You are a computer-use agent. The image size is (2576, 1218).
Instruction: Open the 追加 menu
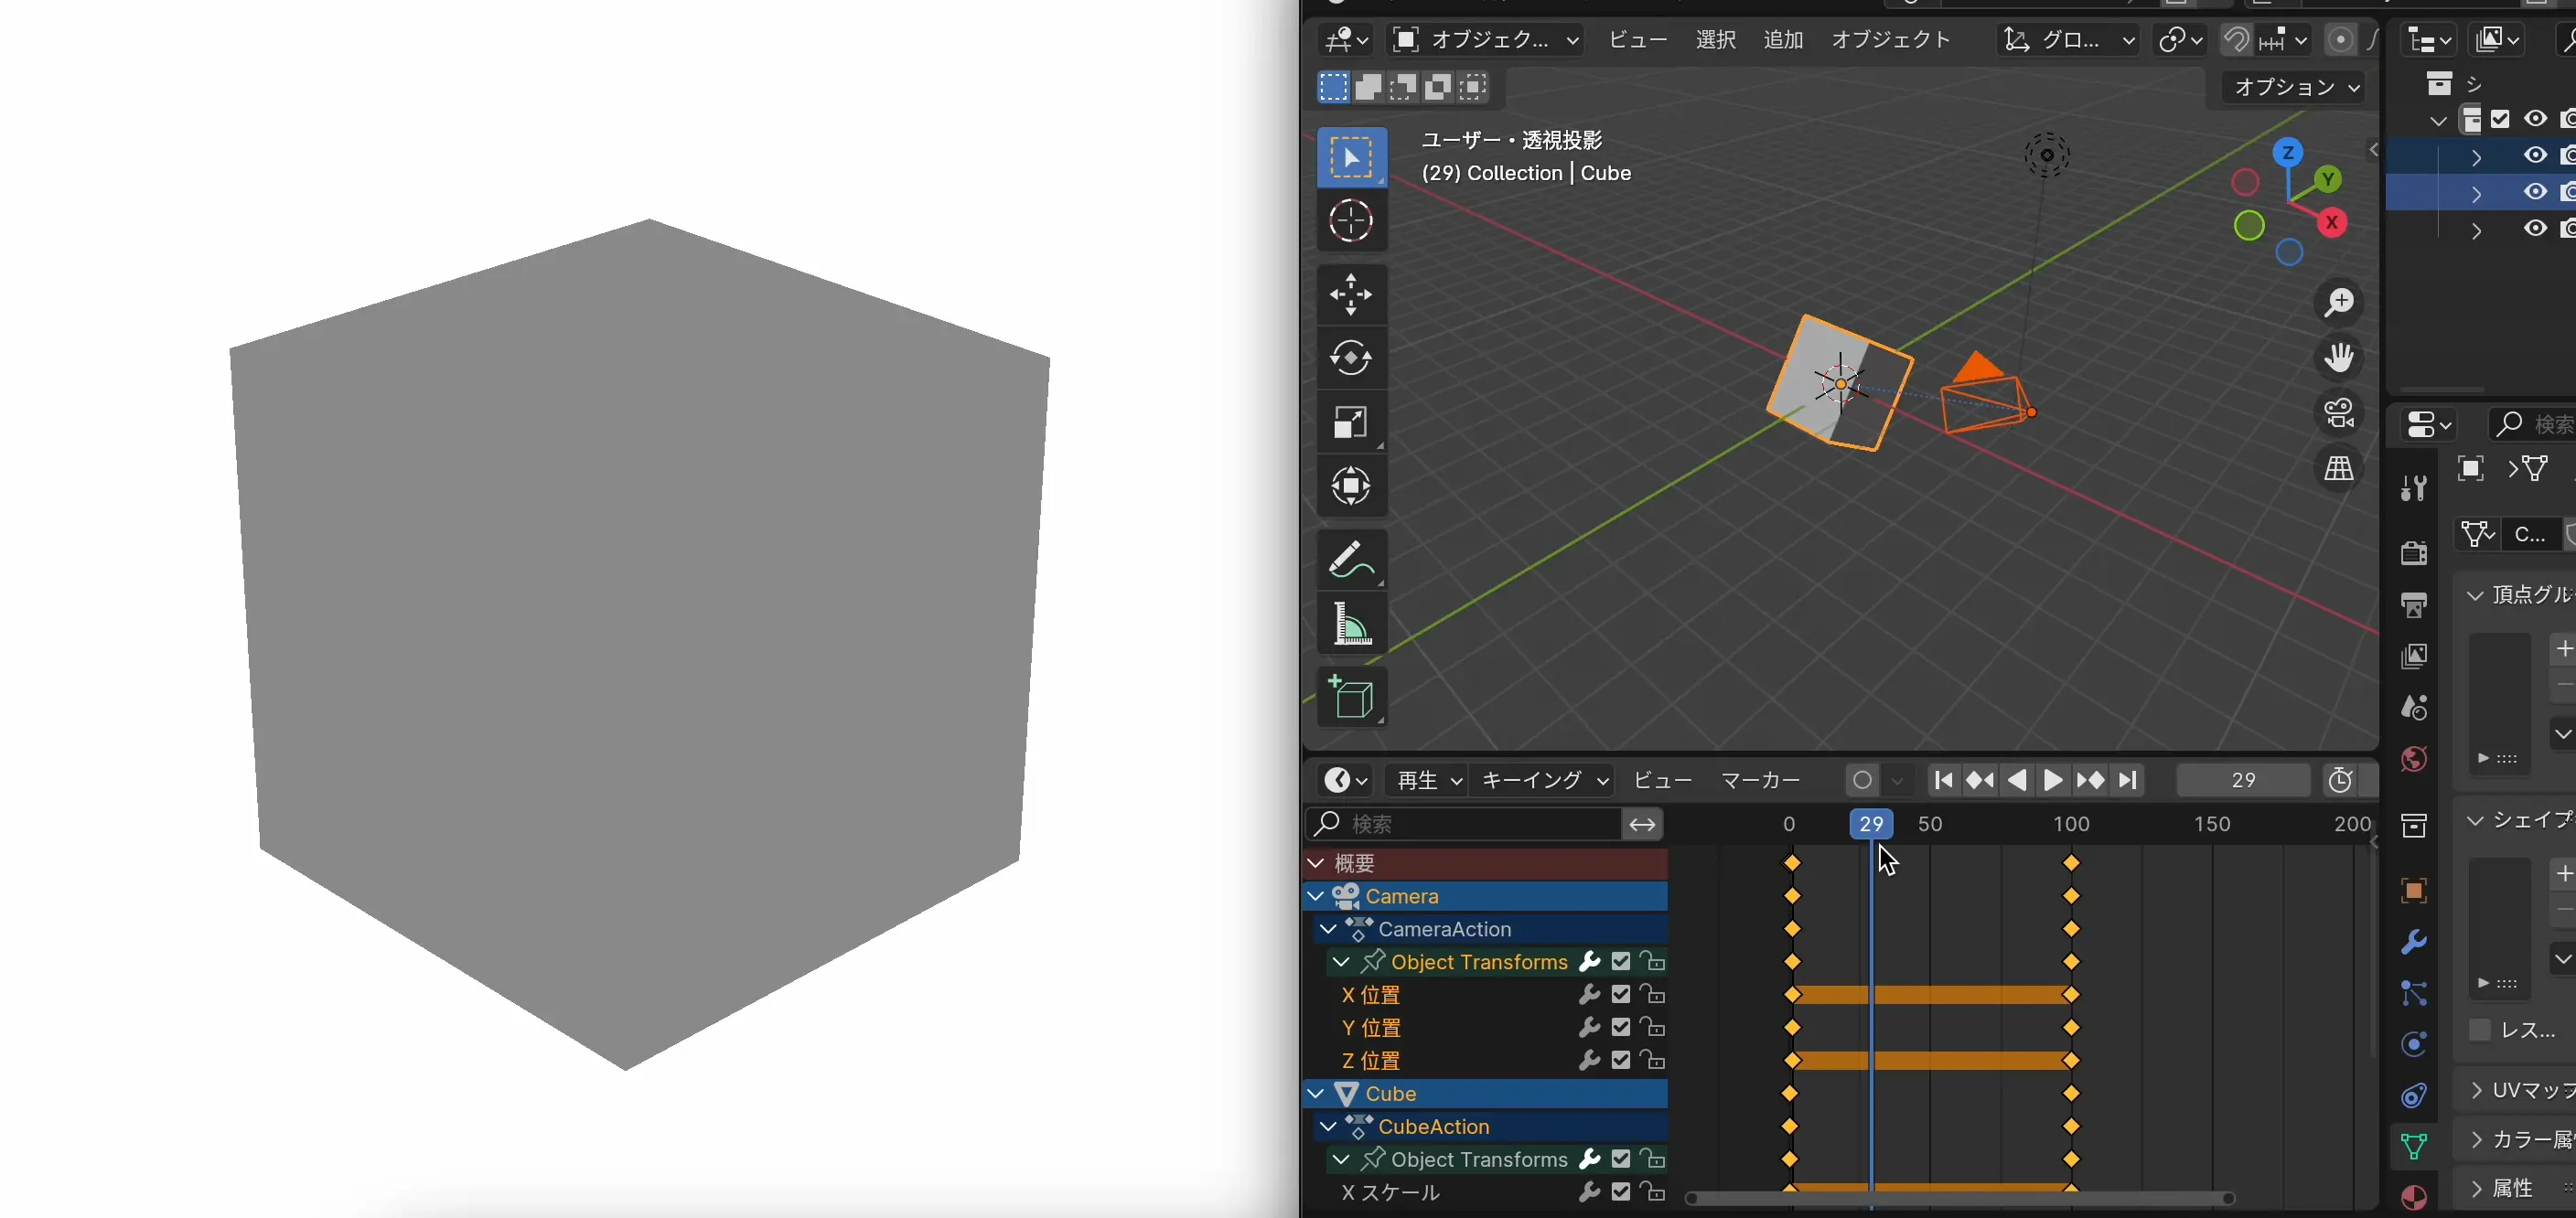[x=1783, y=40]
